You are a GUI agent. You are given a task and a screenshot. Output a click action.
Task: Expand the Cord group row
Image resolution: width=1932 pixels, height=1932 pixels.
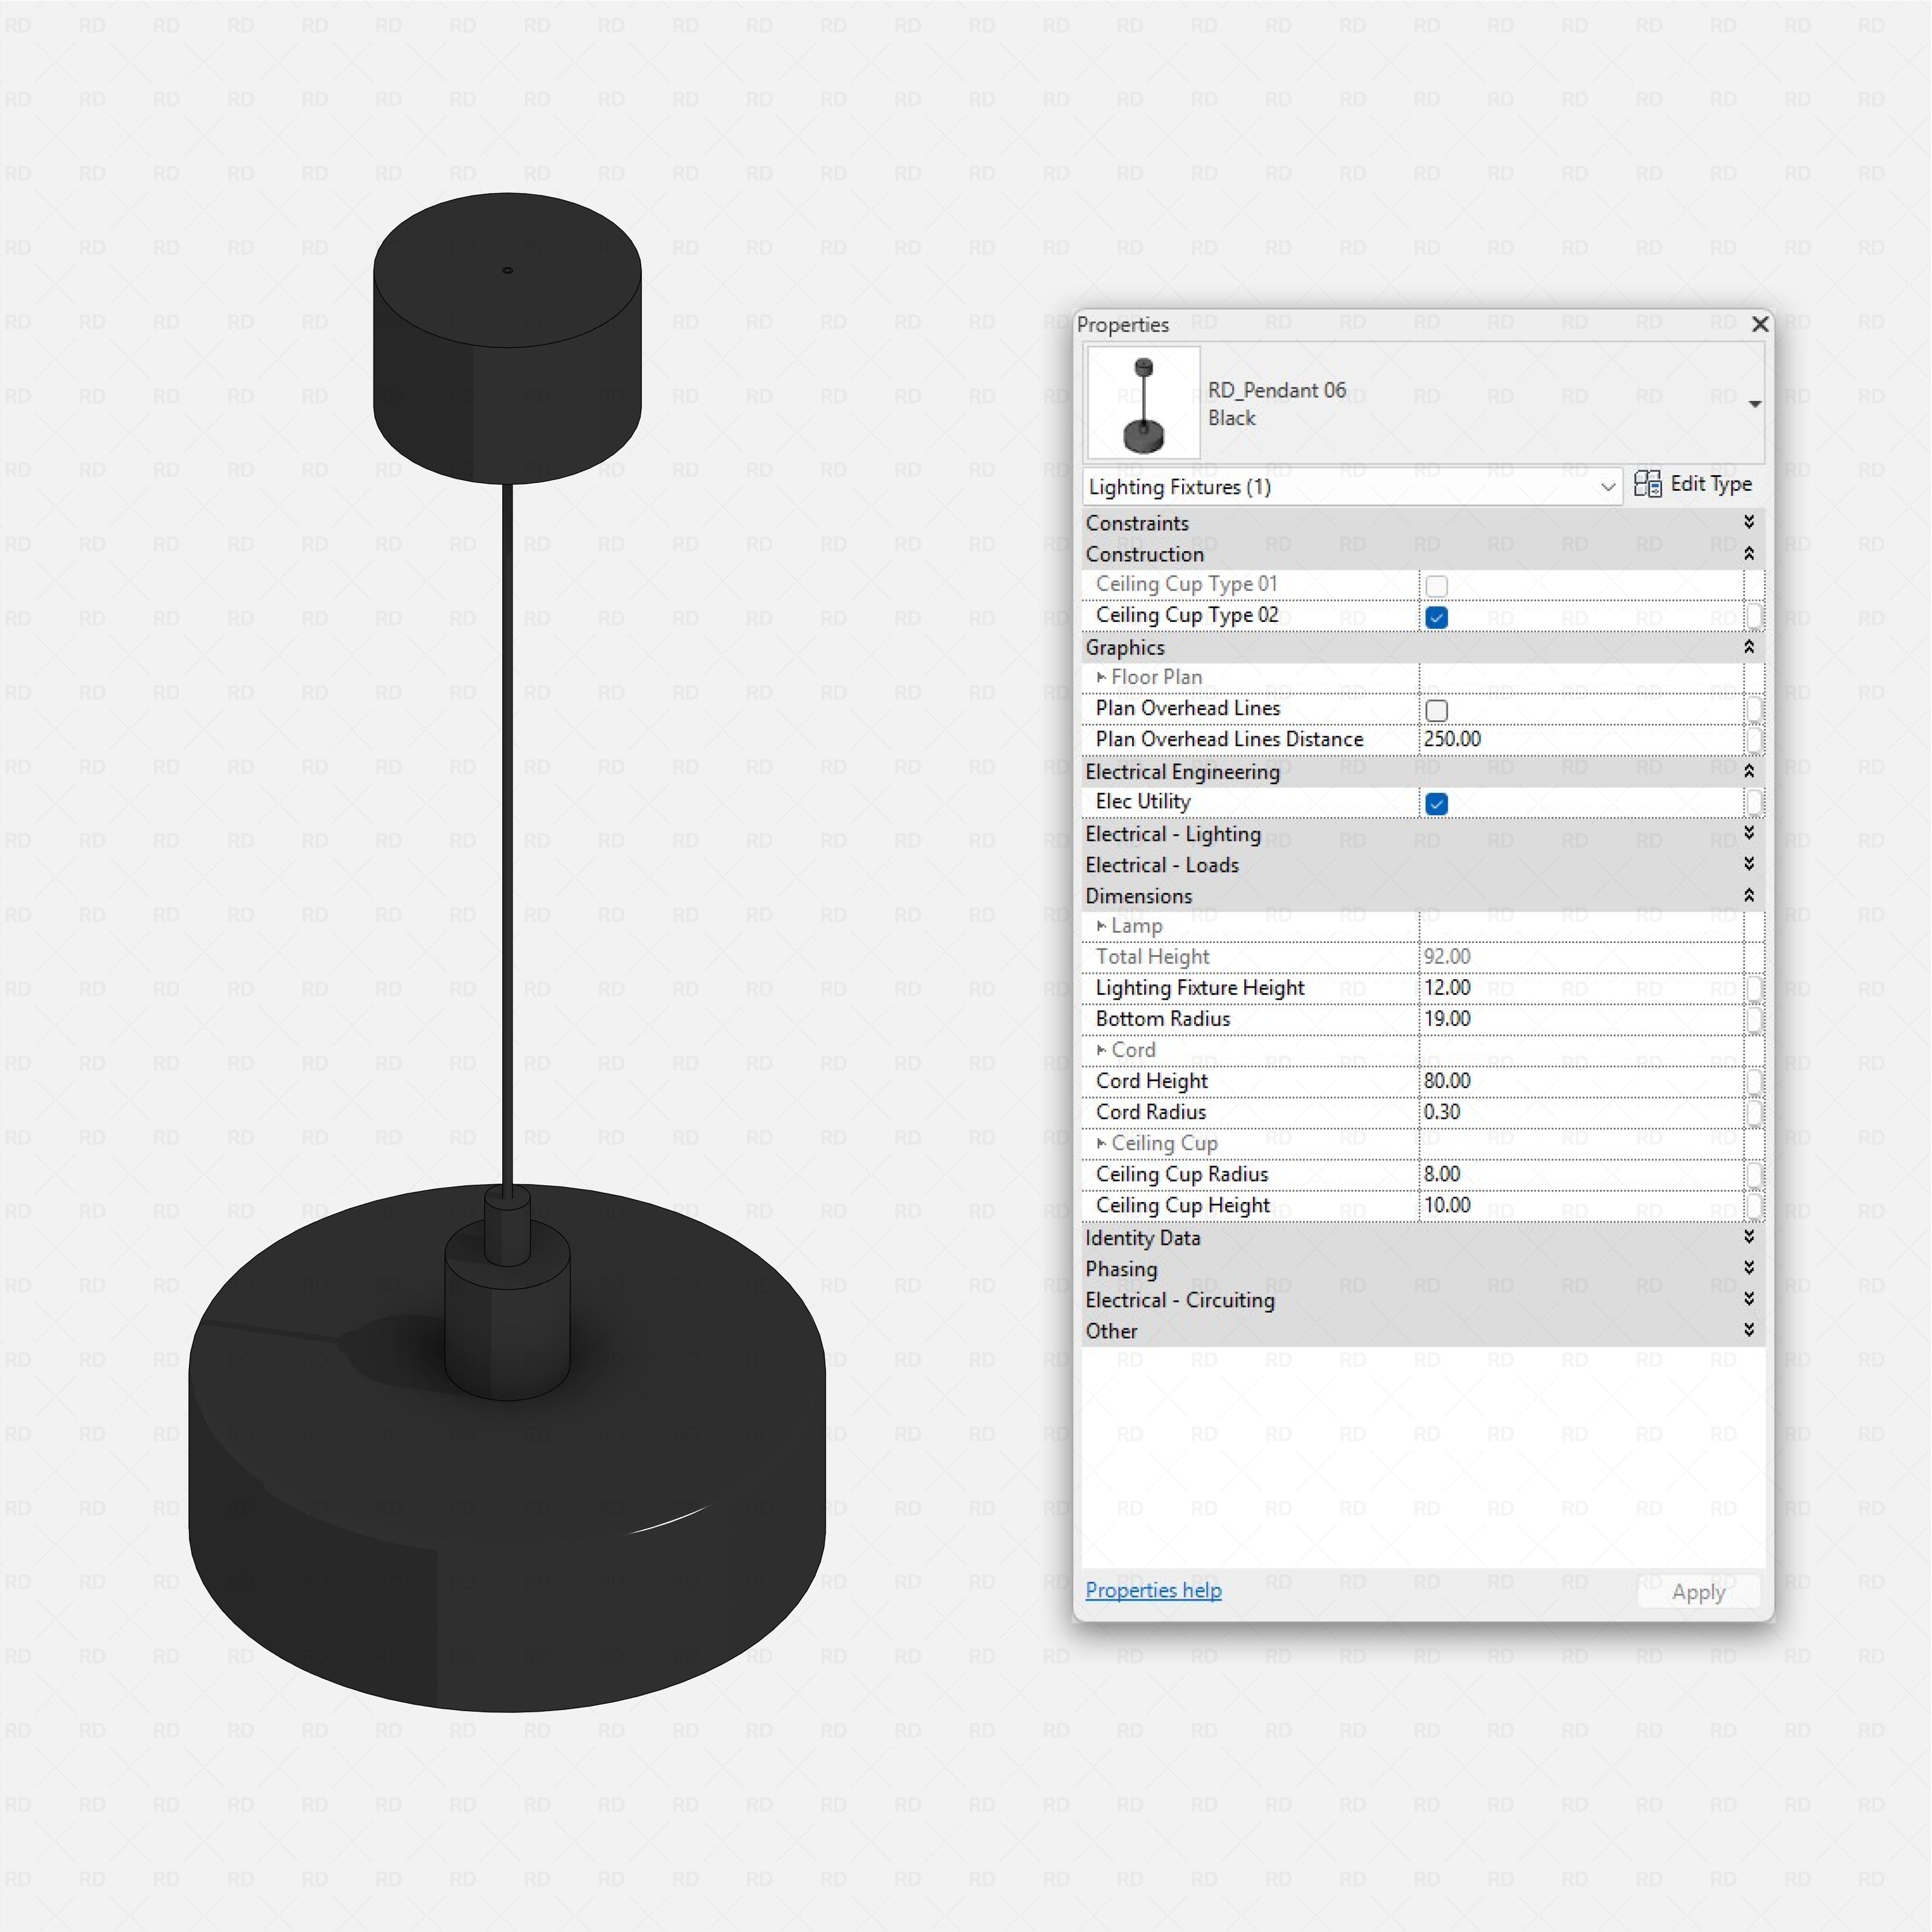pos(1101,1050)
